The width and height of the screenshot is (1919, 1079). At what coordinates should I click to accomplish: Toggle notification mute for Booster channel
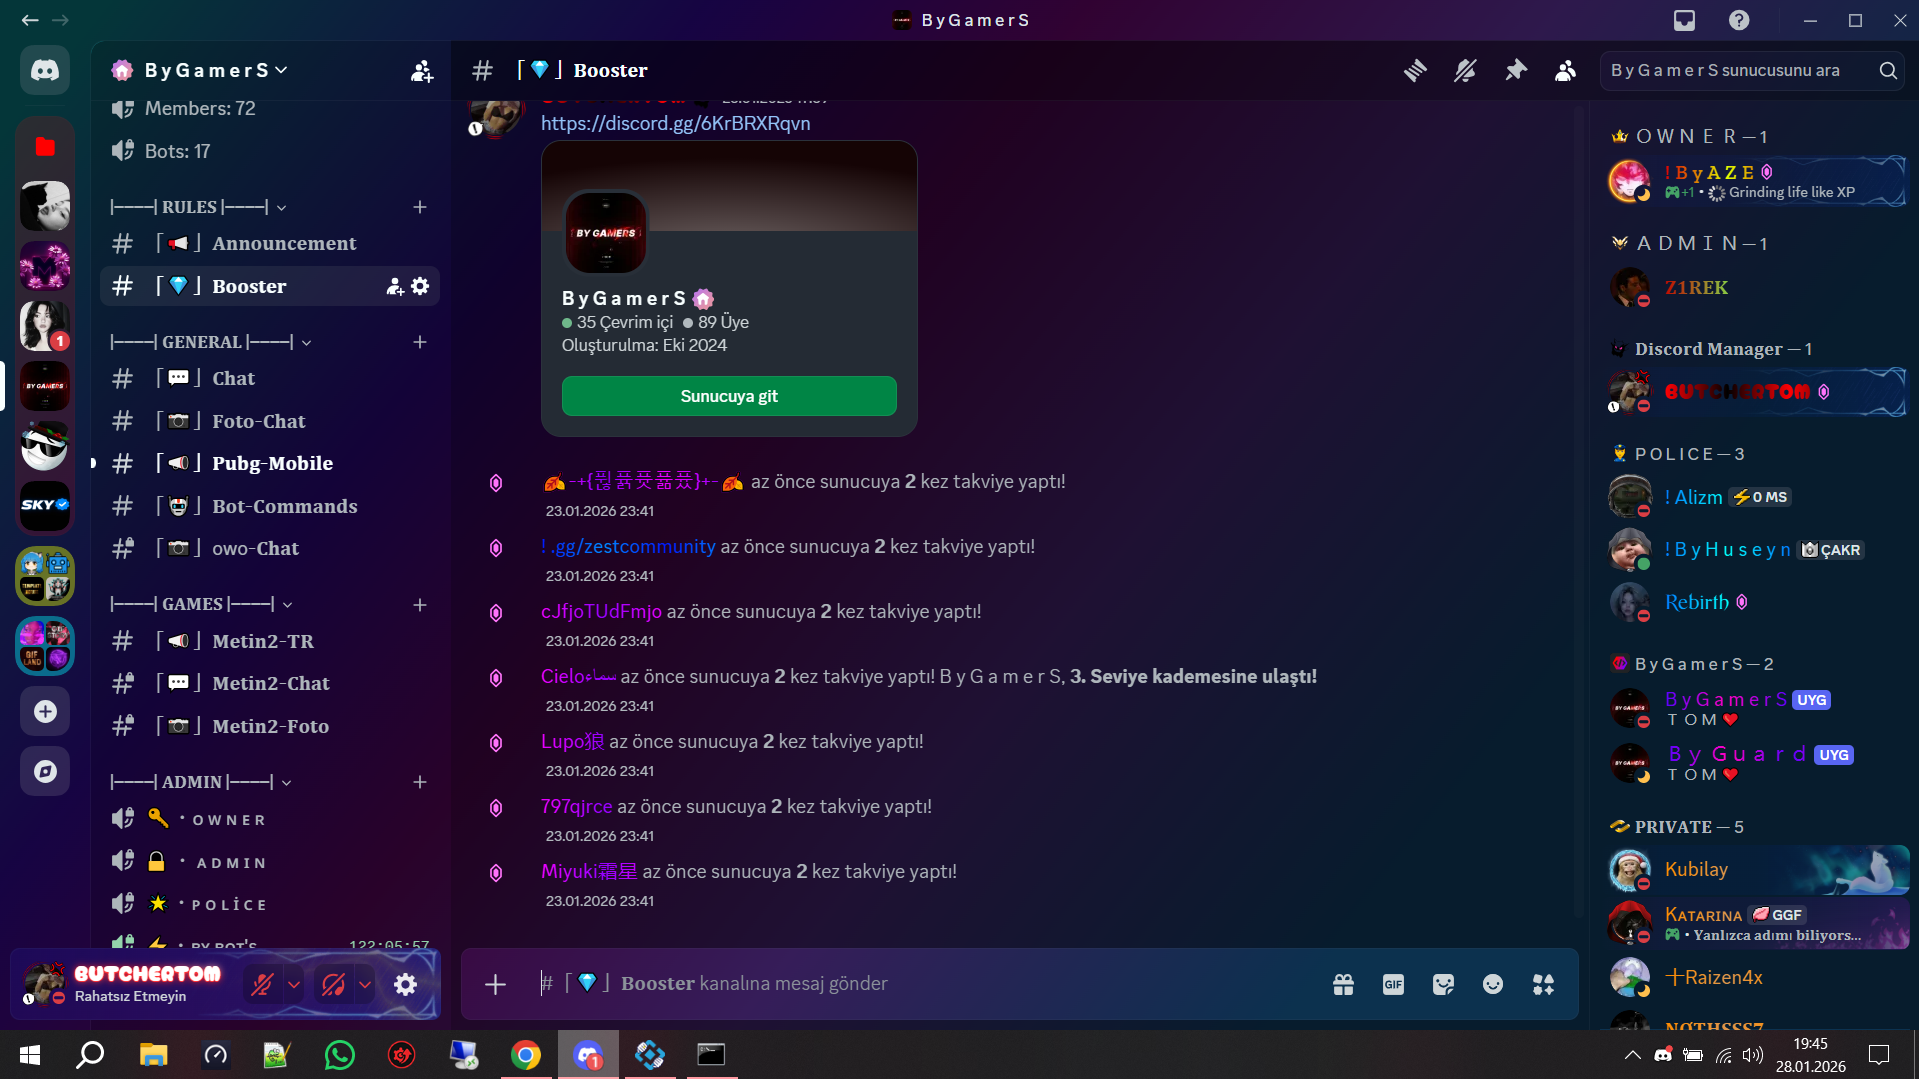(x=1465, y=70)
